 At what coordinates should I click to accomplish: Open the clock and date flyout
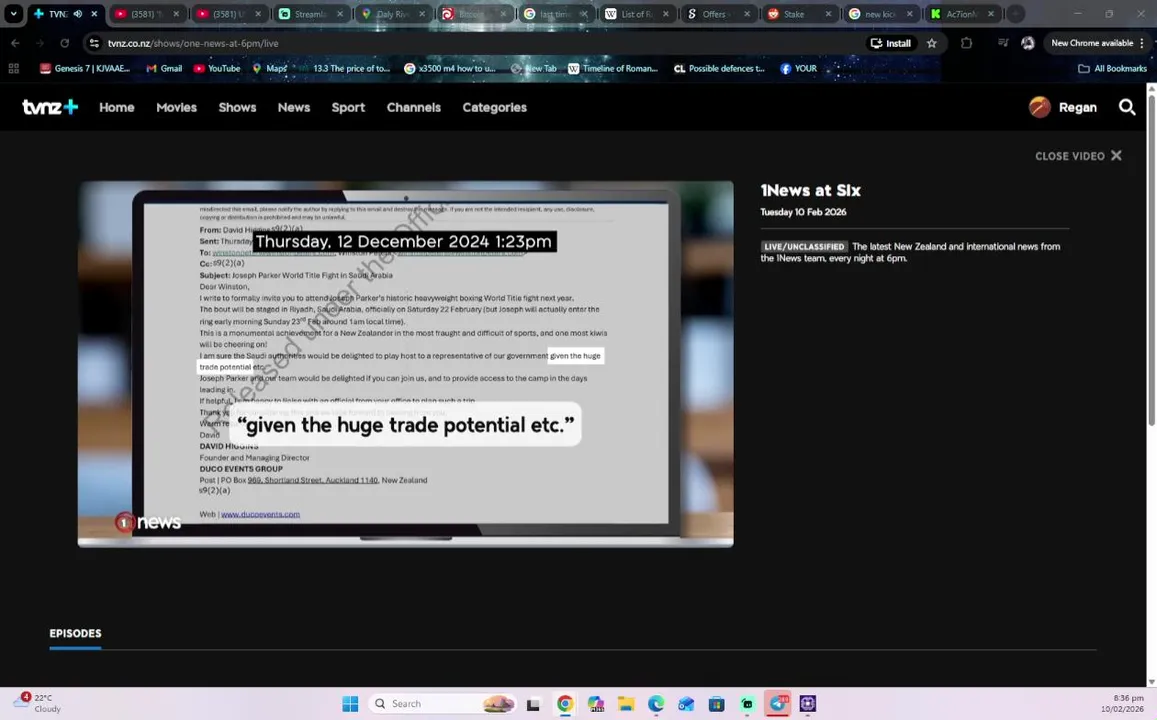coord(1123,703)
